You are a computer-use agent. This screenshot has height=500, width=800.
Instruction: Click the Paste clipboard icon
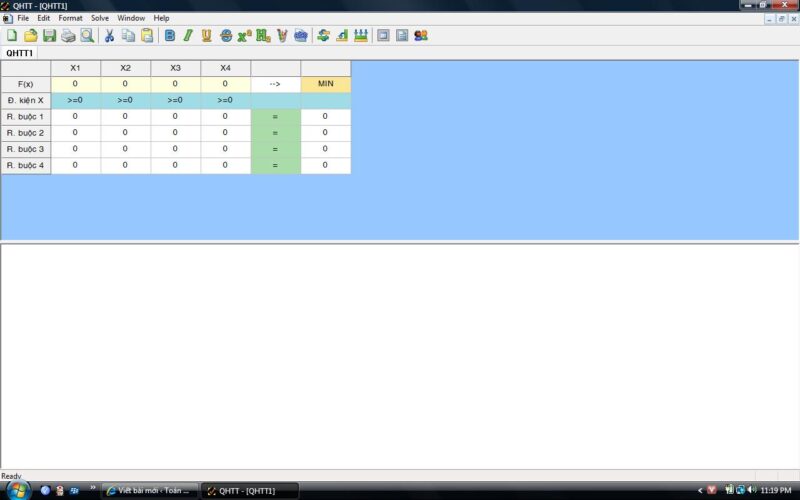point(147,36)
